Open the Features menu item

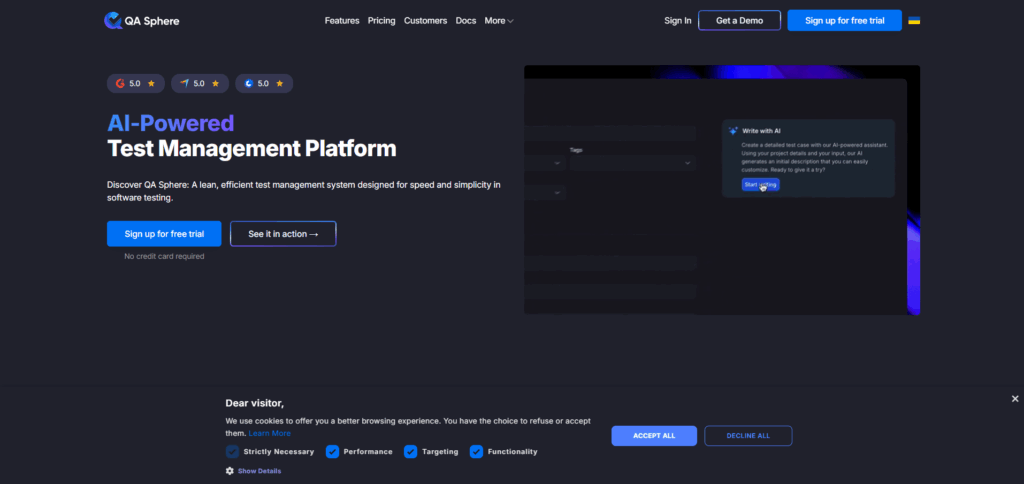(x=342, y=20)
